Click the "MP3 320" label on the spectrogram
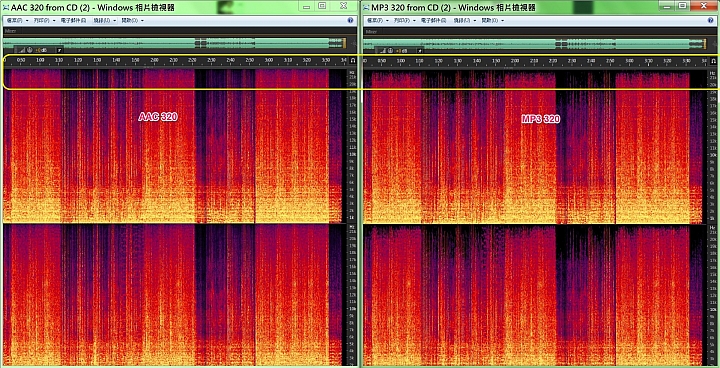The width and height of the screenshot is (720, 368). pyautogui.click(x=541, y=119)
